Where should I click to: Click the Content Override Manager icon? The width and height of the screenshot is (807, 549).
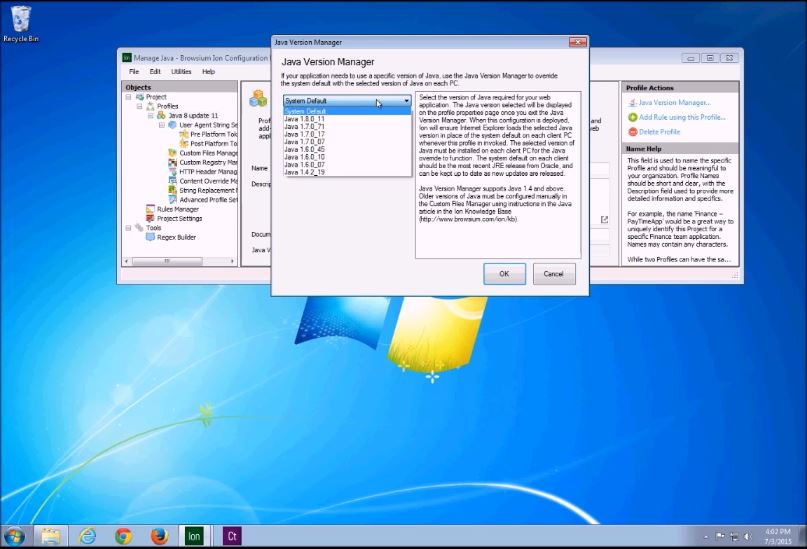[172, 181]
